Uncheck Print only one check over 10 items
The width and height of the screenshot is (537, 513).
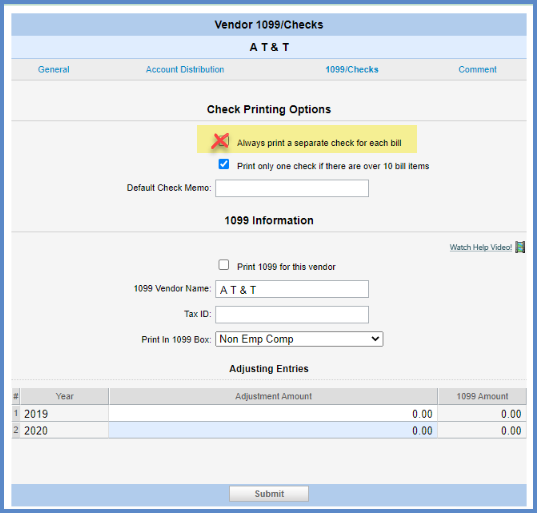[224, 164]
